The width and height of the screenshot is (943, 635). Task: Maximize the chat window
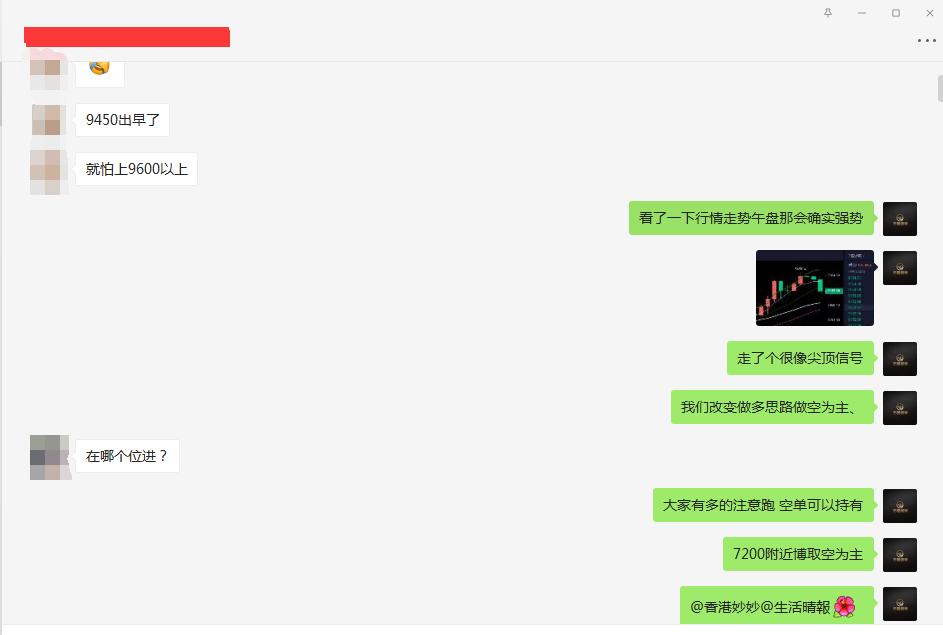click(895, 13)
